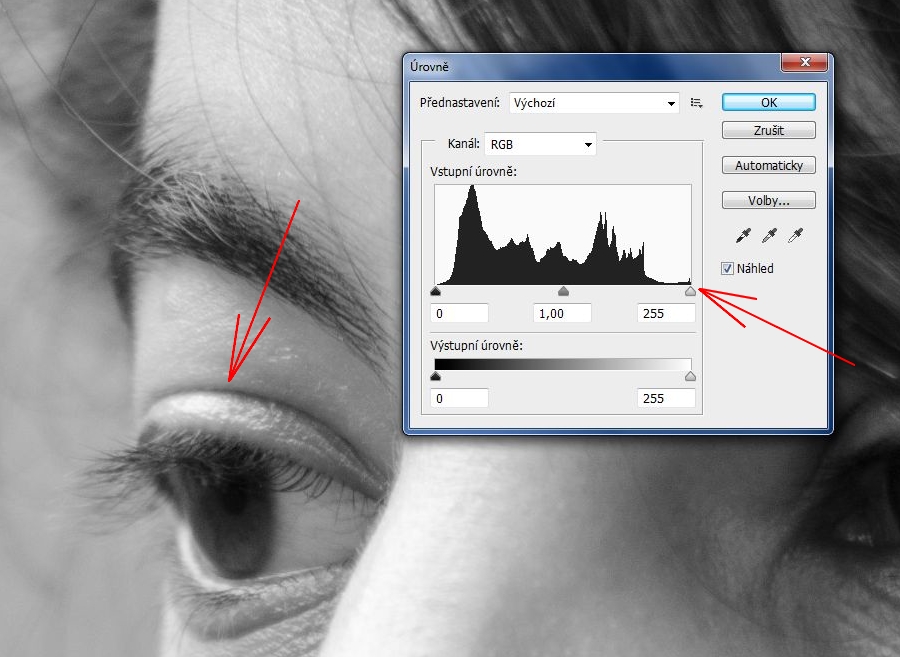Select the black point eyedropper
900x657 pixels.
point(743,236)
